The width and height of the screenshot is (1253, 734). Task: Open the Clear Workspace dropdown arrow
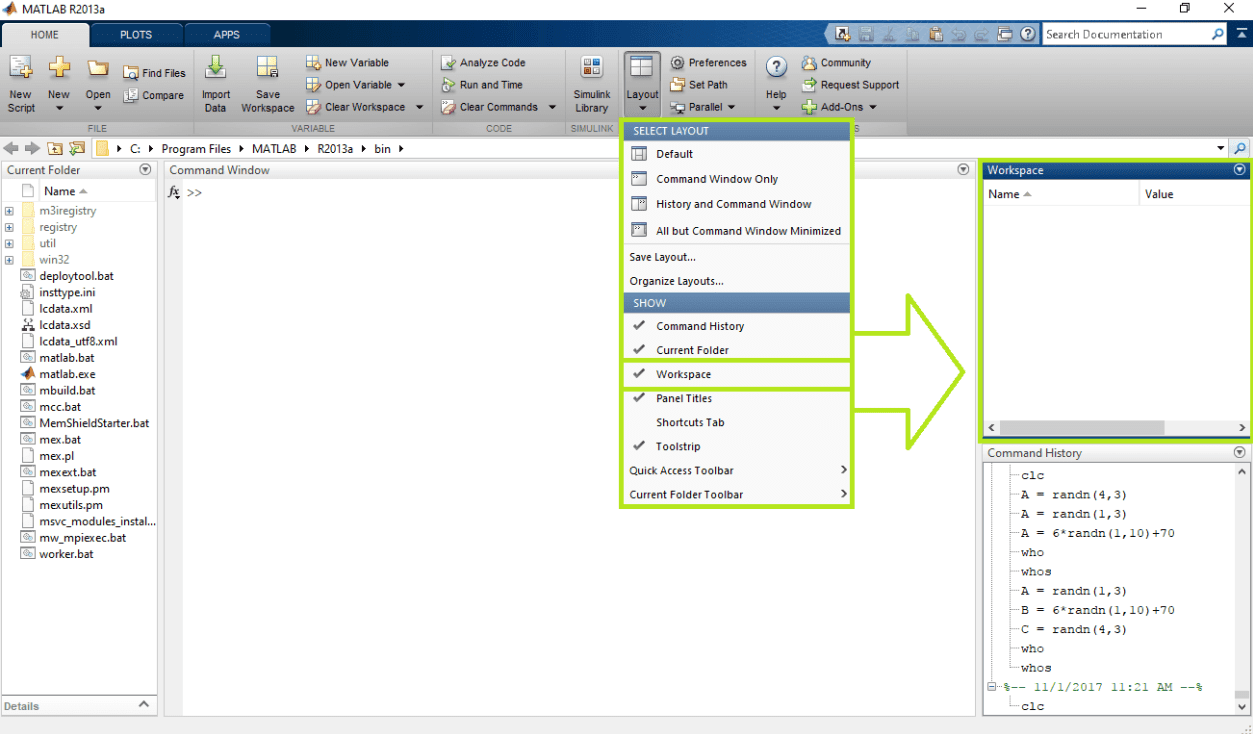point(419,107)
